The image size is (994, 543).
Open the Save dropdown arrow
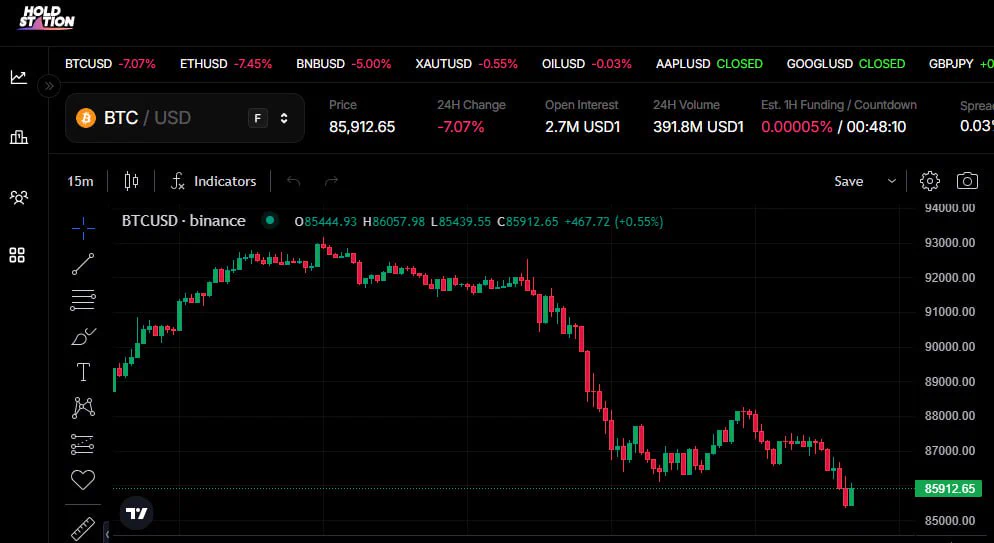coord(891,181)
